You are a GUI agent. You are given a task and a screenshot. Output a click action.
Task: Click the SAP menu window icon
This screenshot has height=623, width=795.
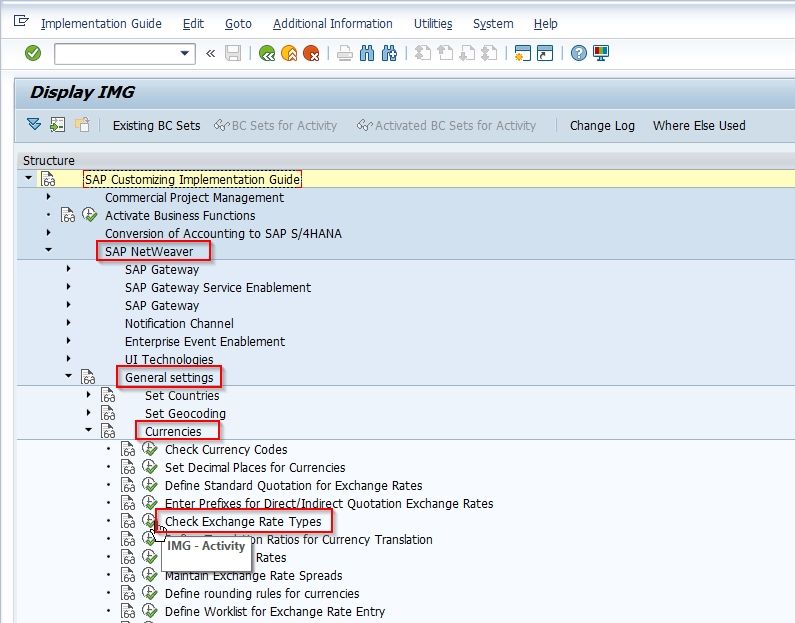[x=21, y=21]
